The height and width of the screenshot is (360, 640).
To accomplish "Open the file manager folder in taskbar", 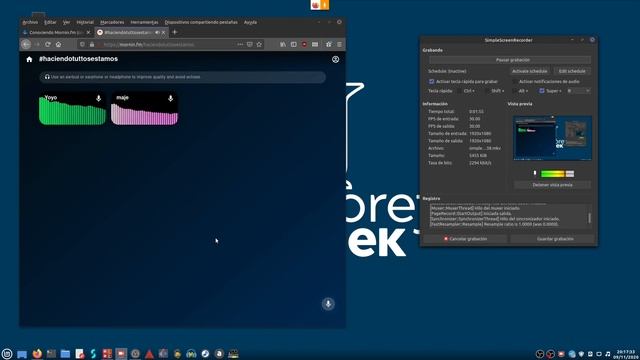I will 65,353.
